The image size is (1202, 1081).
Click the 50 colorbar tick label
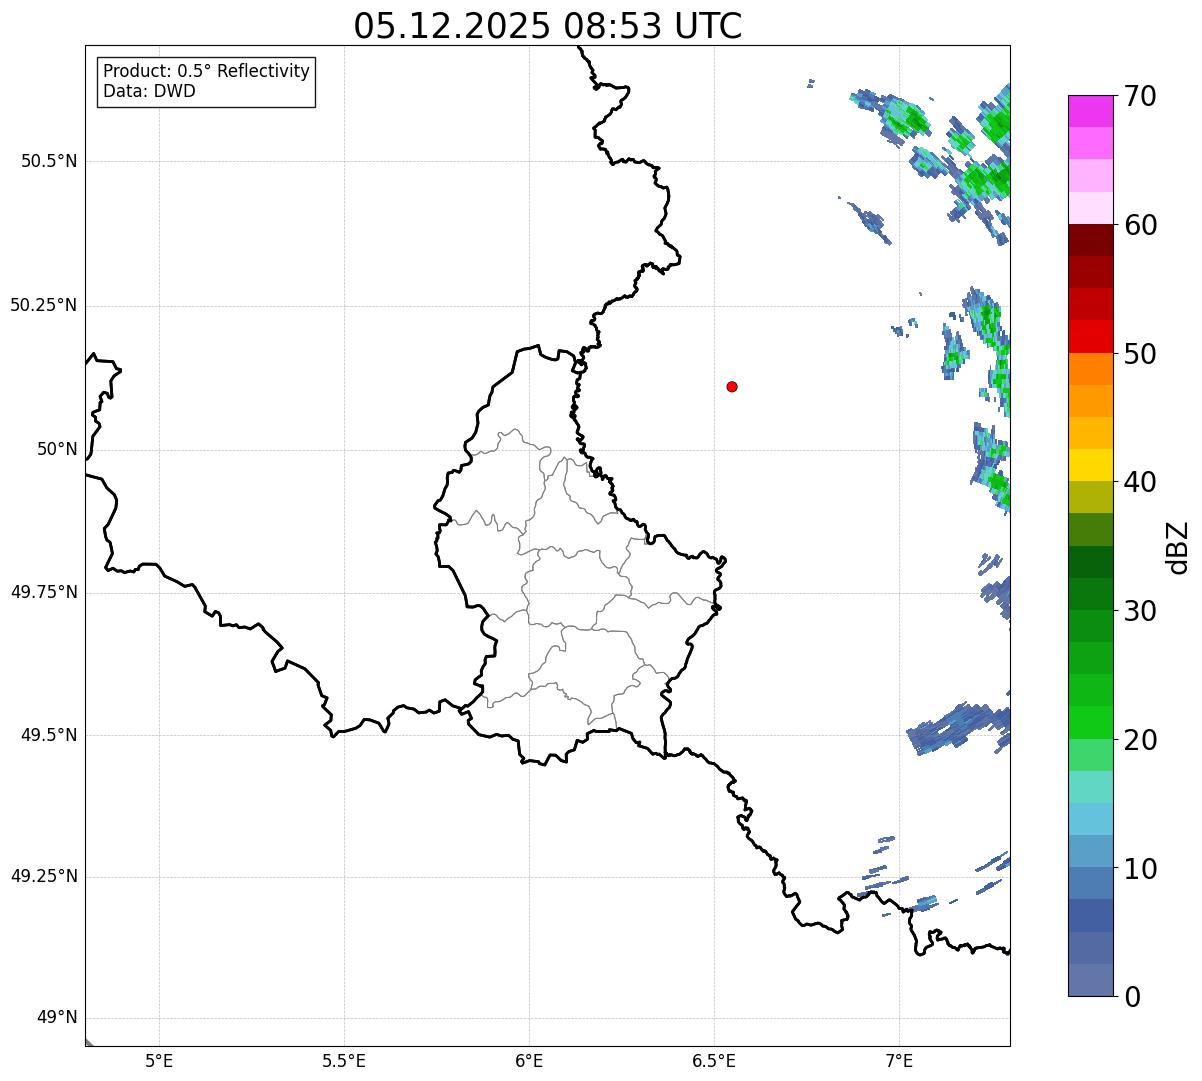point(1140,354)
